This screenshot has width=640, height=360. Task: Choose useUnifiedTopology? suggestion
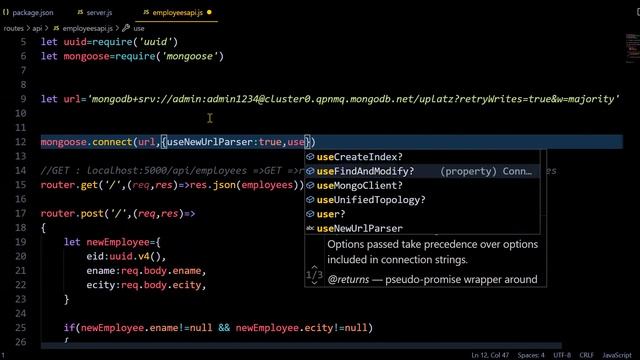tap(422, 200)
